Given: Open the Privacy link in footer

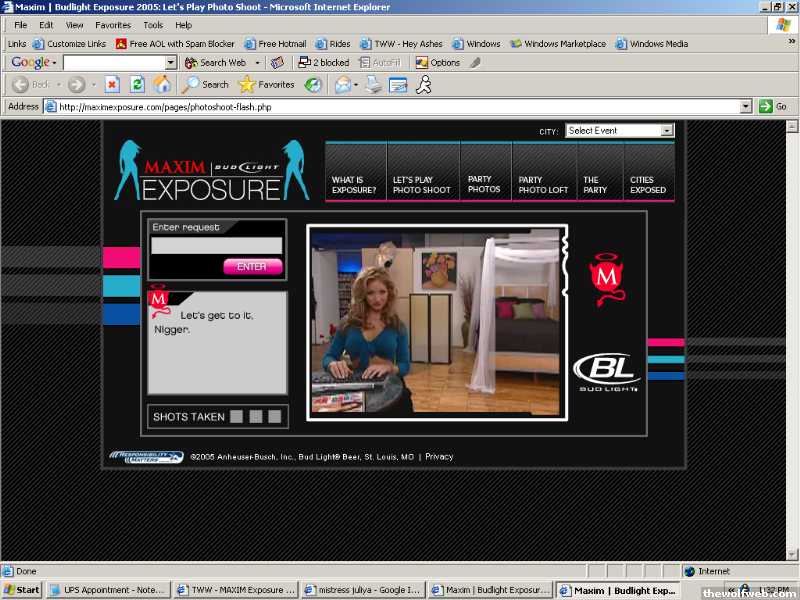Looking at the screenshot, I should point(439,457).
